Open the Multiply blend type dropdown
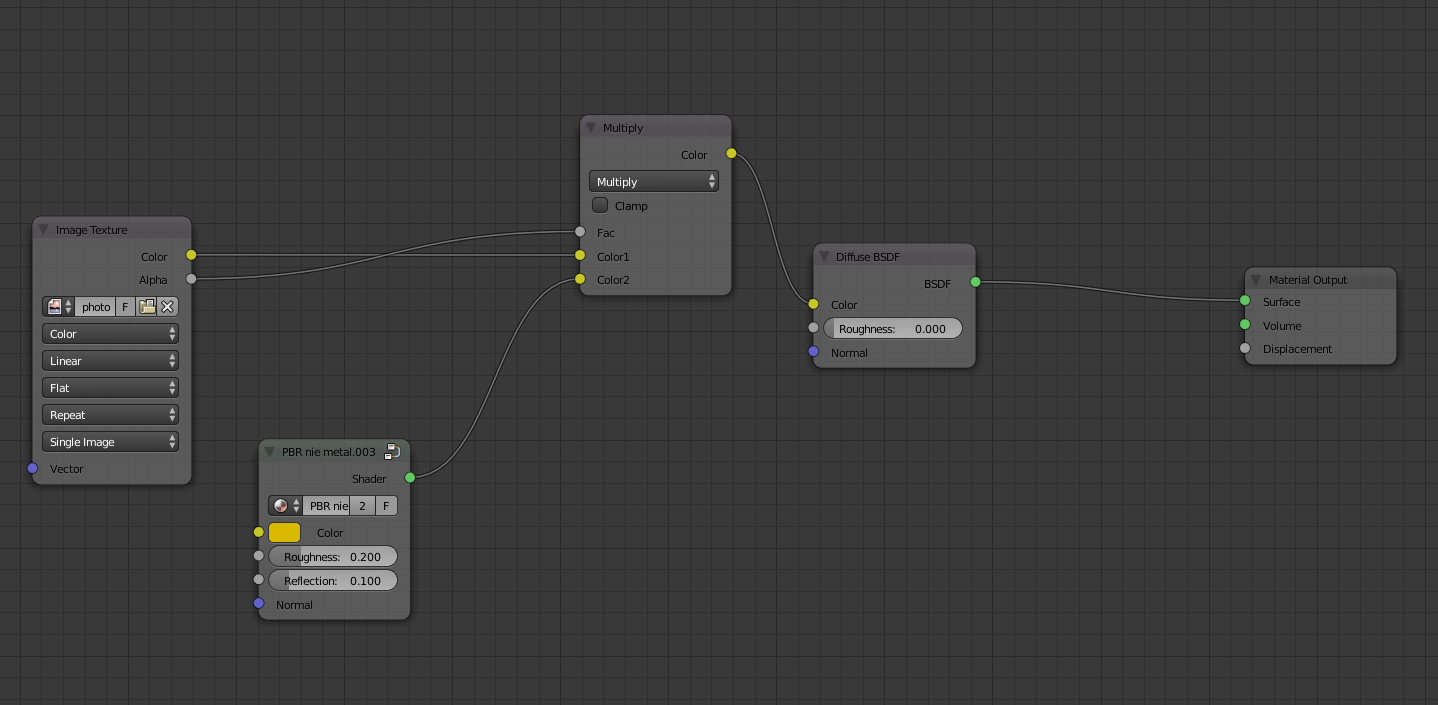Screen dimensions: 1438x705 [653, 182]
